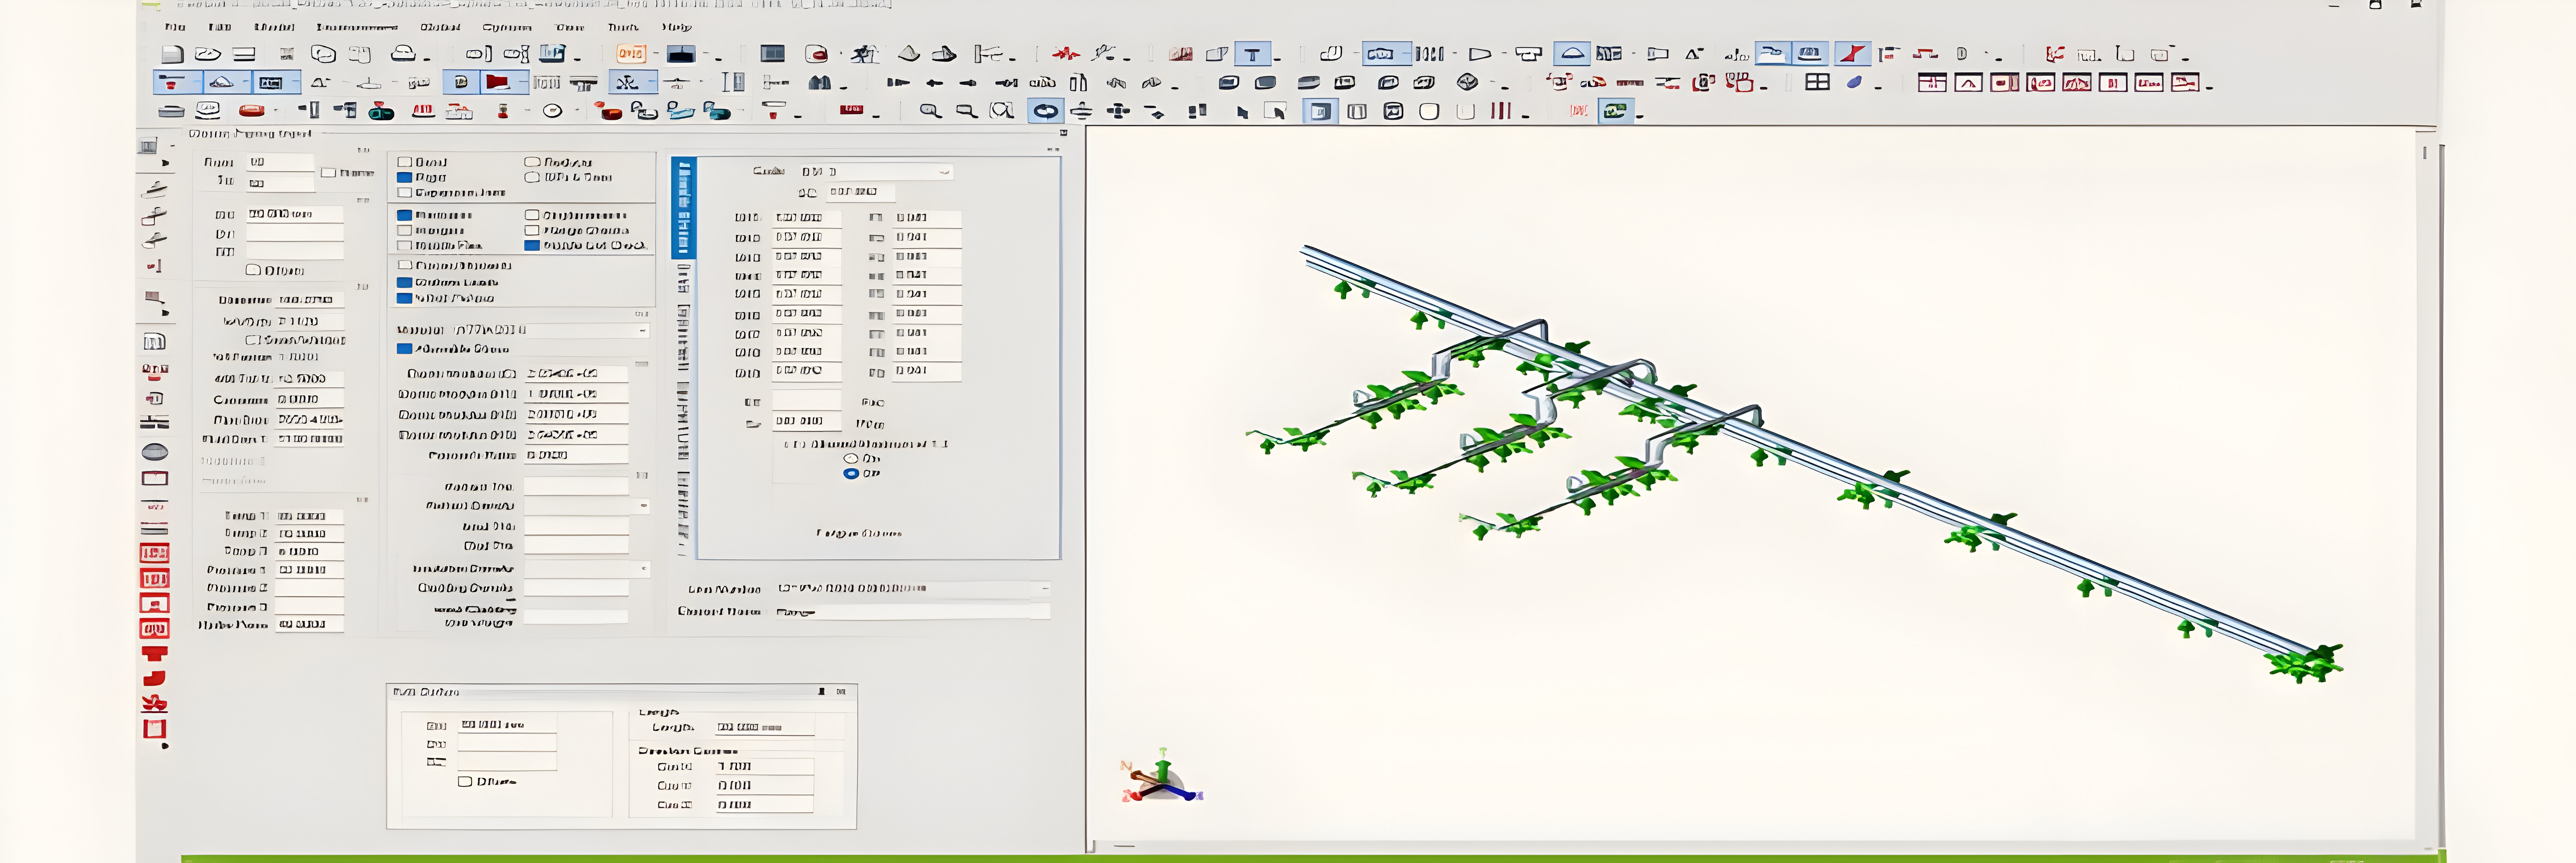Enable the Bend checkbox
The image size is (2576, 863).
pyautogui.click(x=405, y=162)
